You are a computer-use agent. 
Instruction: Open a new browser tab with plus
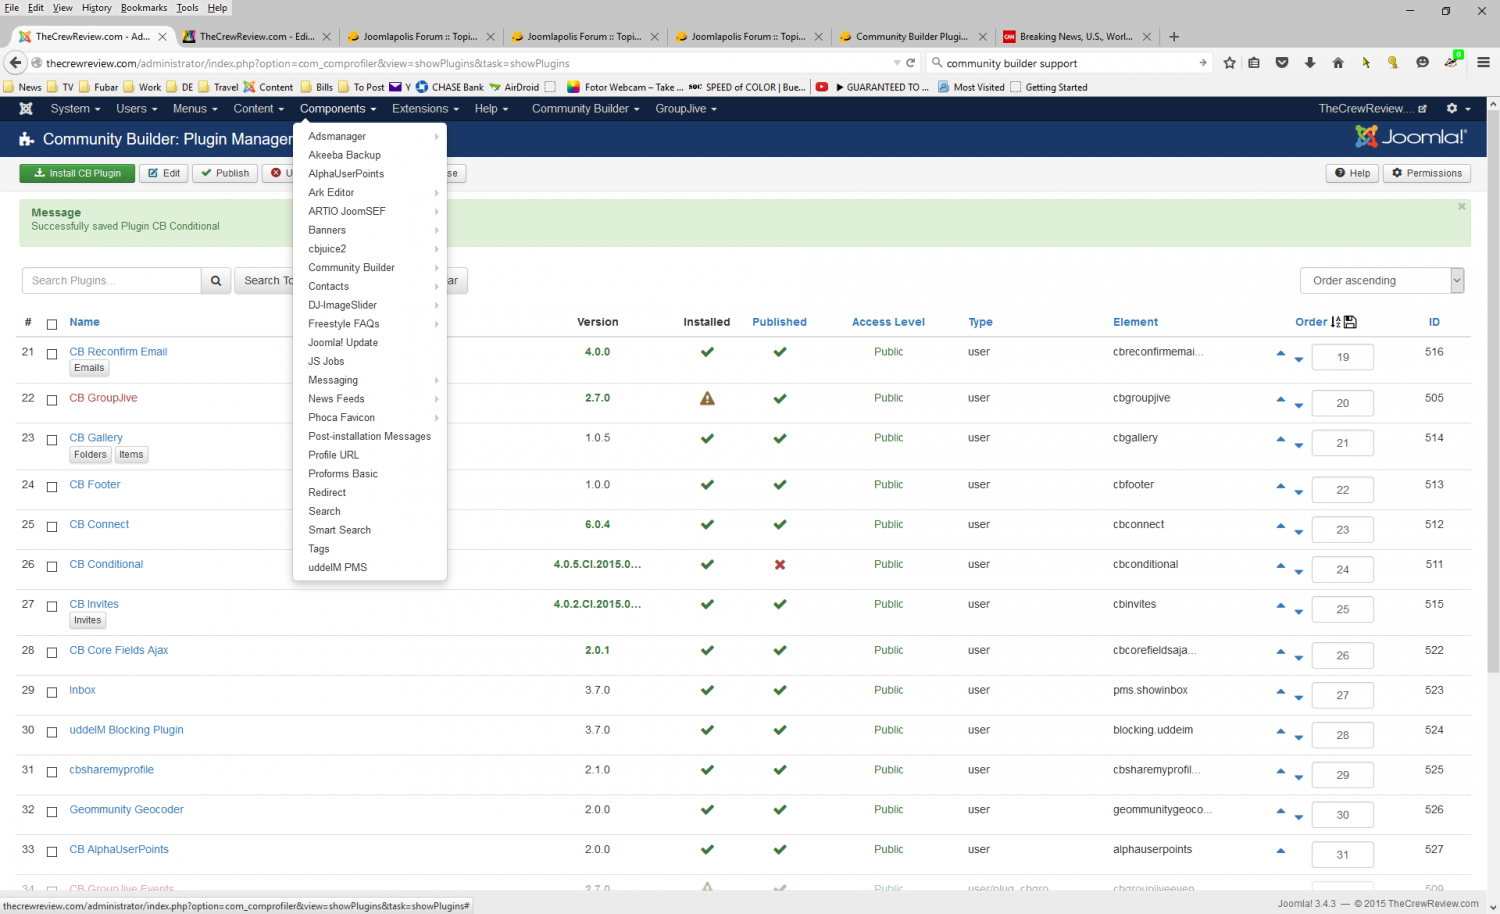click(1174, 37)
